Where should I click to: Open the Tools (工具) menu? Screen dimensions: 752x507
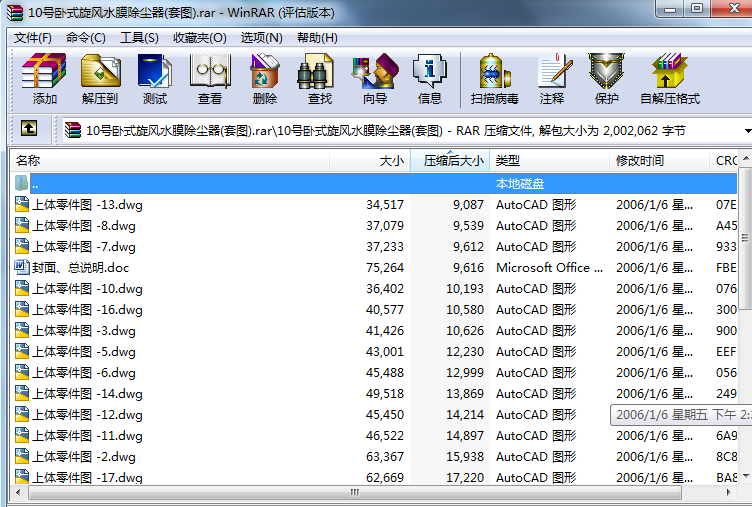(139, 37)
